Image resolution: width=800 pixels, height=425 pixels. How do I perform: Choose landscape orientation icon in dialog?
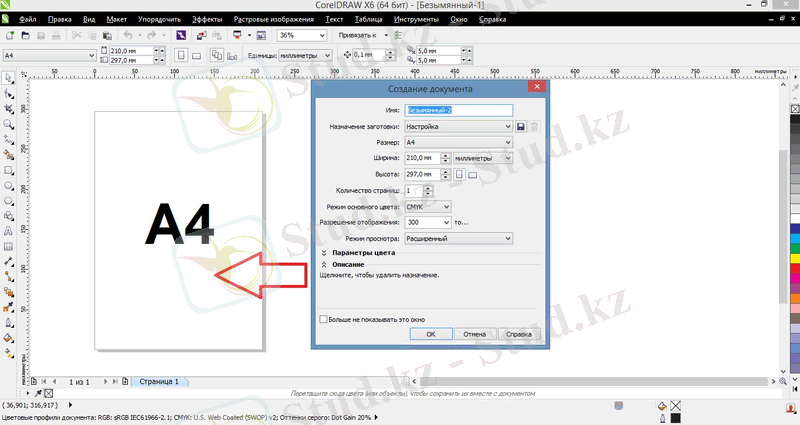click(473, 176)
